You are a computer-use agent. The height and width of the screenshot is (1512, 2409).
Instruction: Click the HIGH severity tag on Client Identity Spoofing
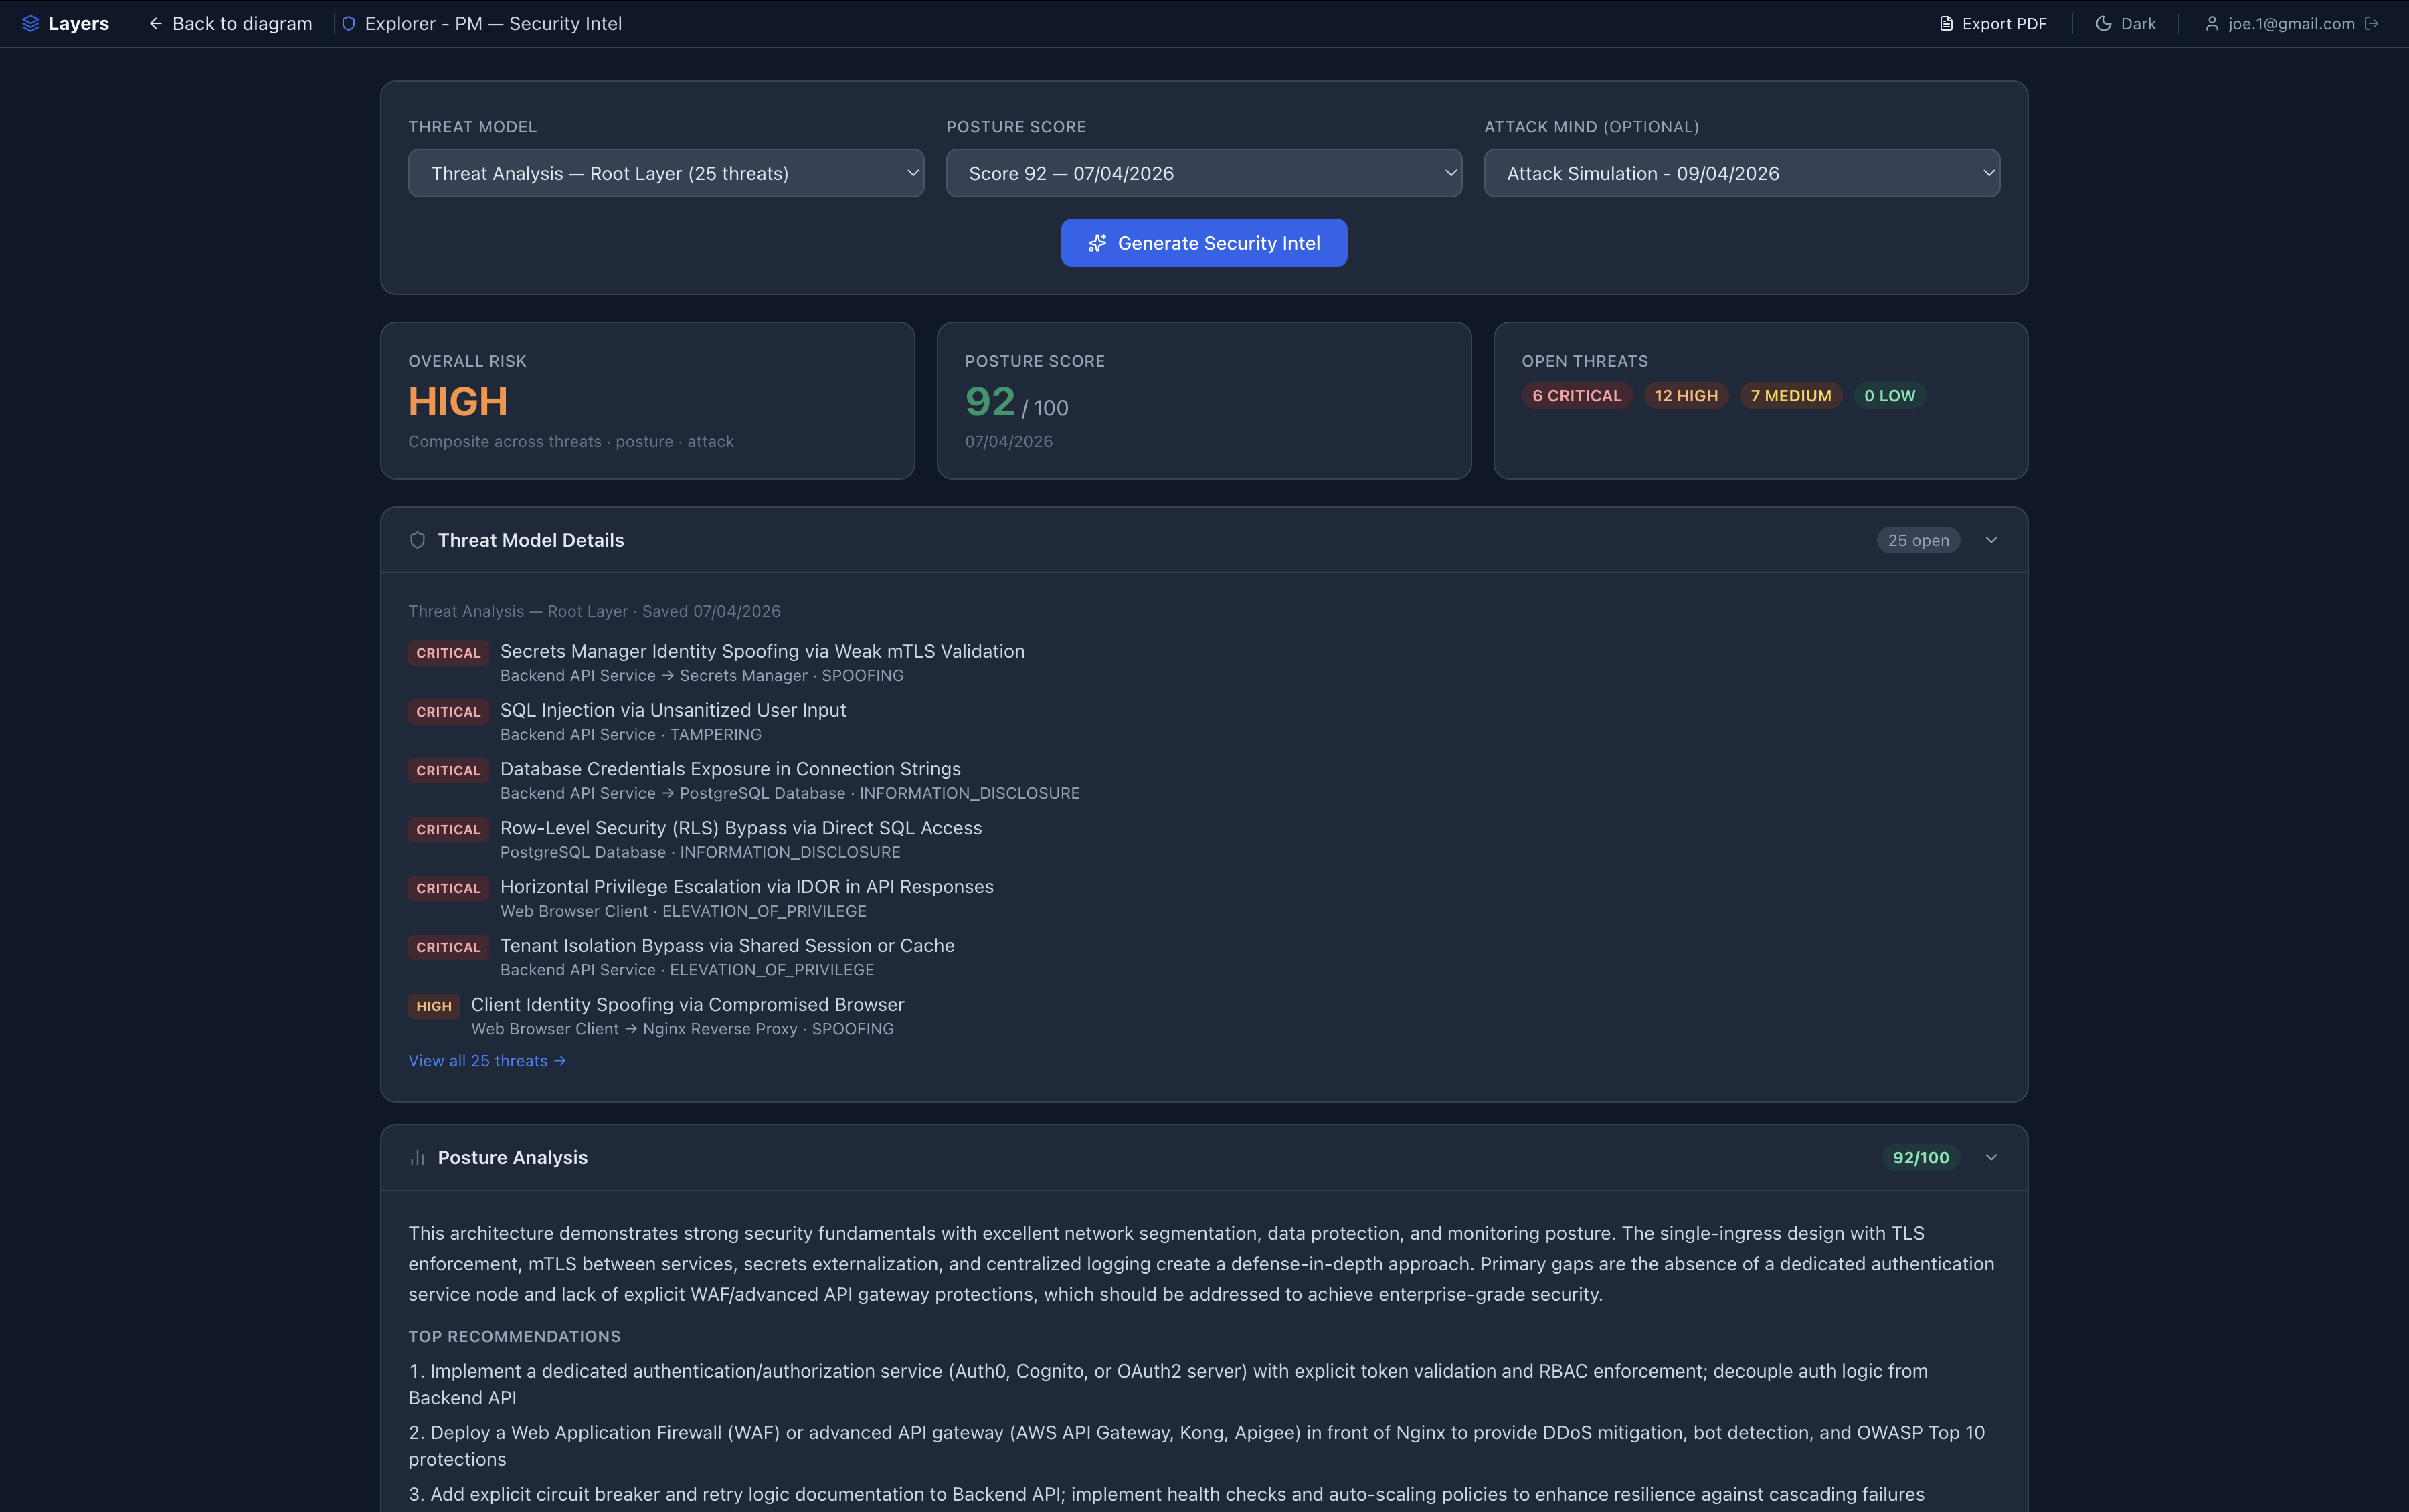(x=434, y=1006)
